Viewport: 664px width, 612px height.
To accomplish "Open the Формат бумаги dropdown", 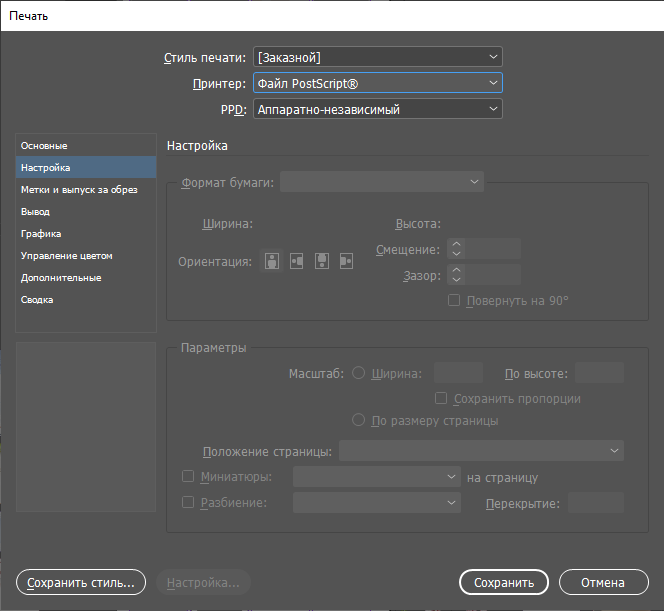I will click(382, 182).
